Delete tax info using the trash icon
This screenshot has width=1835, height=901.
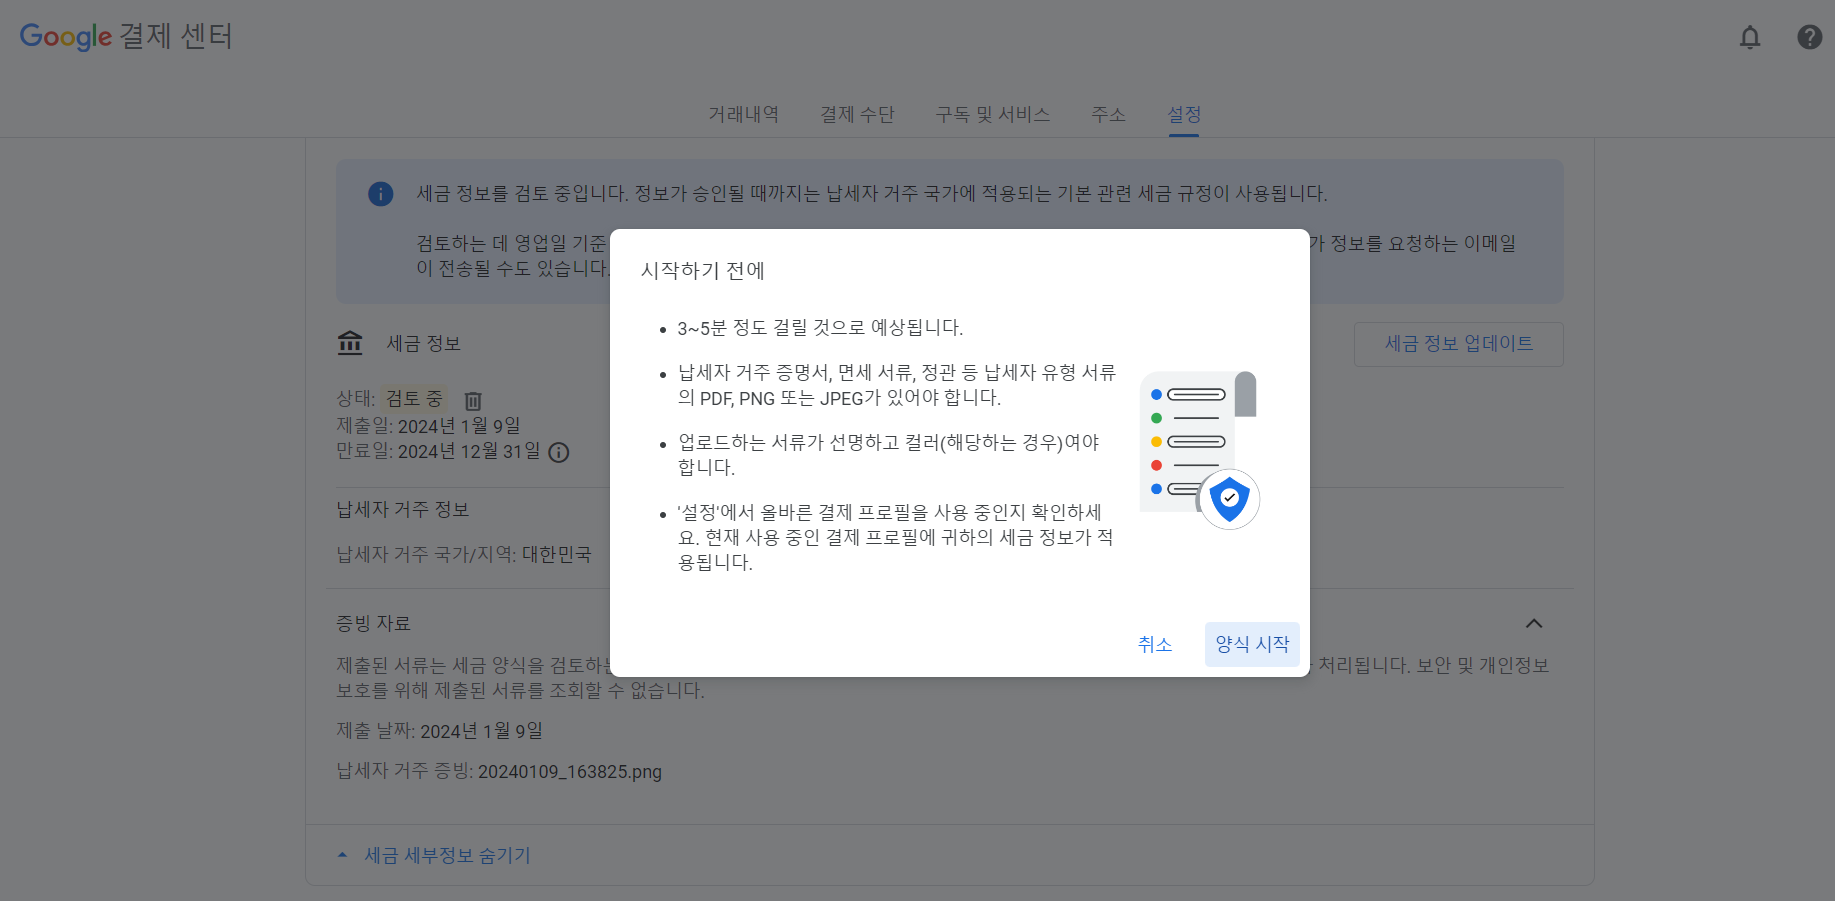(472, 401)
